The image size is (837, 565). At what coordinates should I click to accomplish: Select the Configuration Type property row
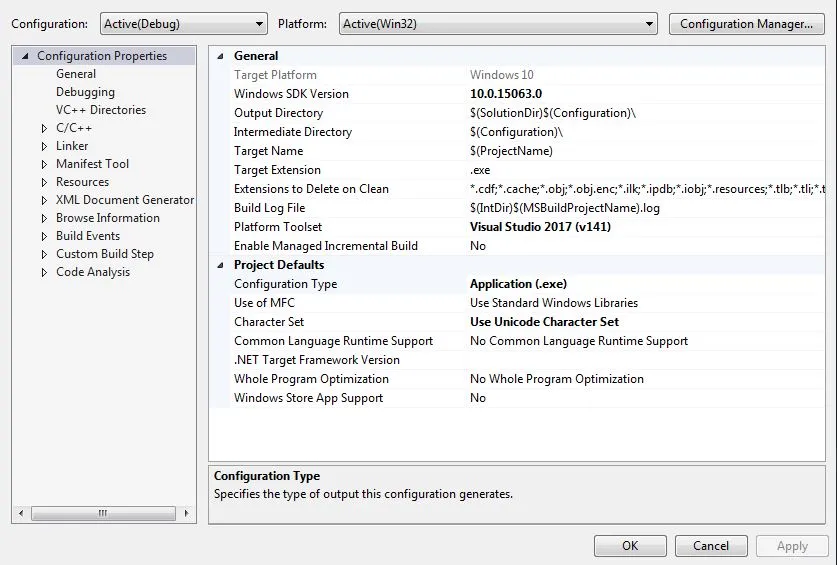[517, 284]
